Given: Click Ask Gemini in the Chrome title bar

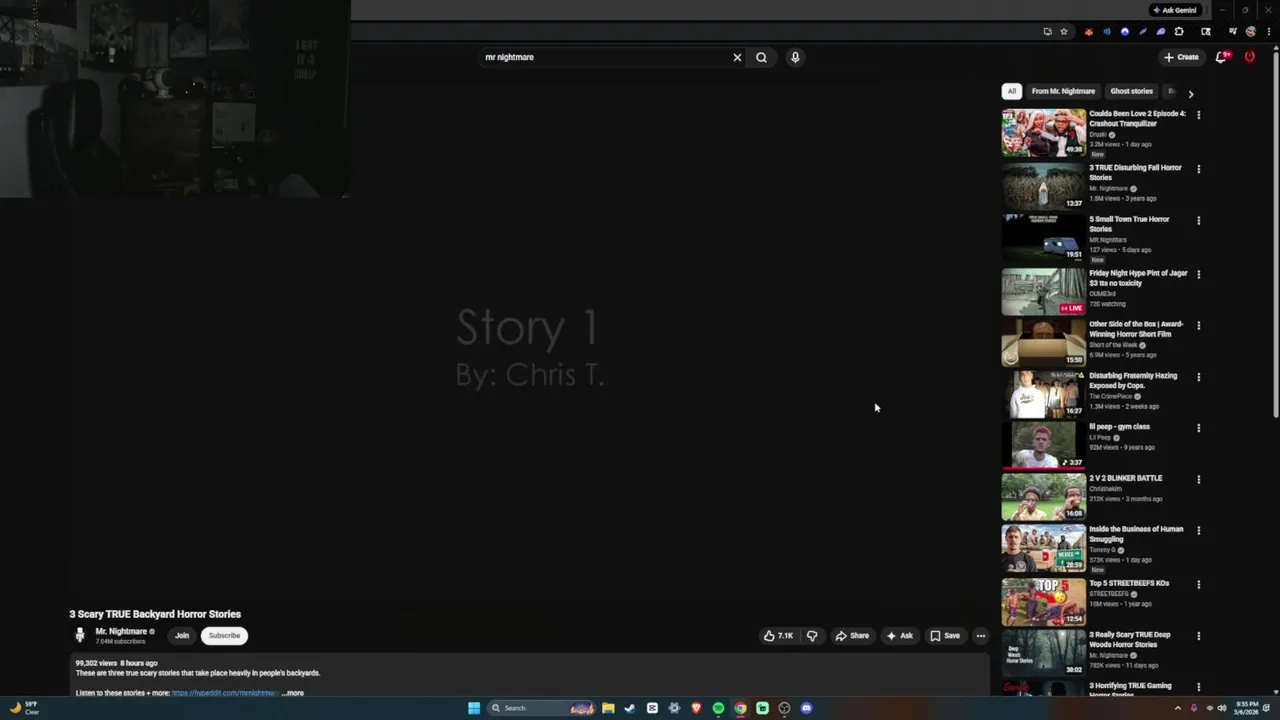Looking at the screenshot, I should tap(1174, 10).
